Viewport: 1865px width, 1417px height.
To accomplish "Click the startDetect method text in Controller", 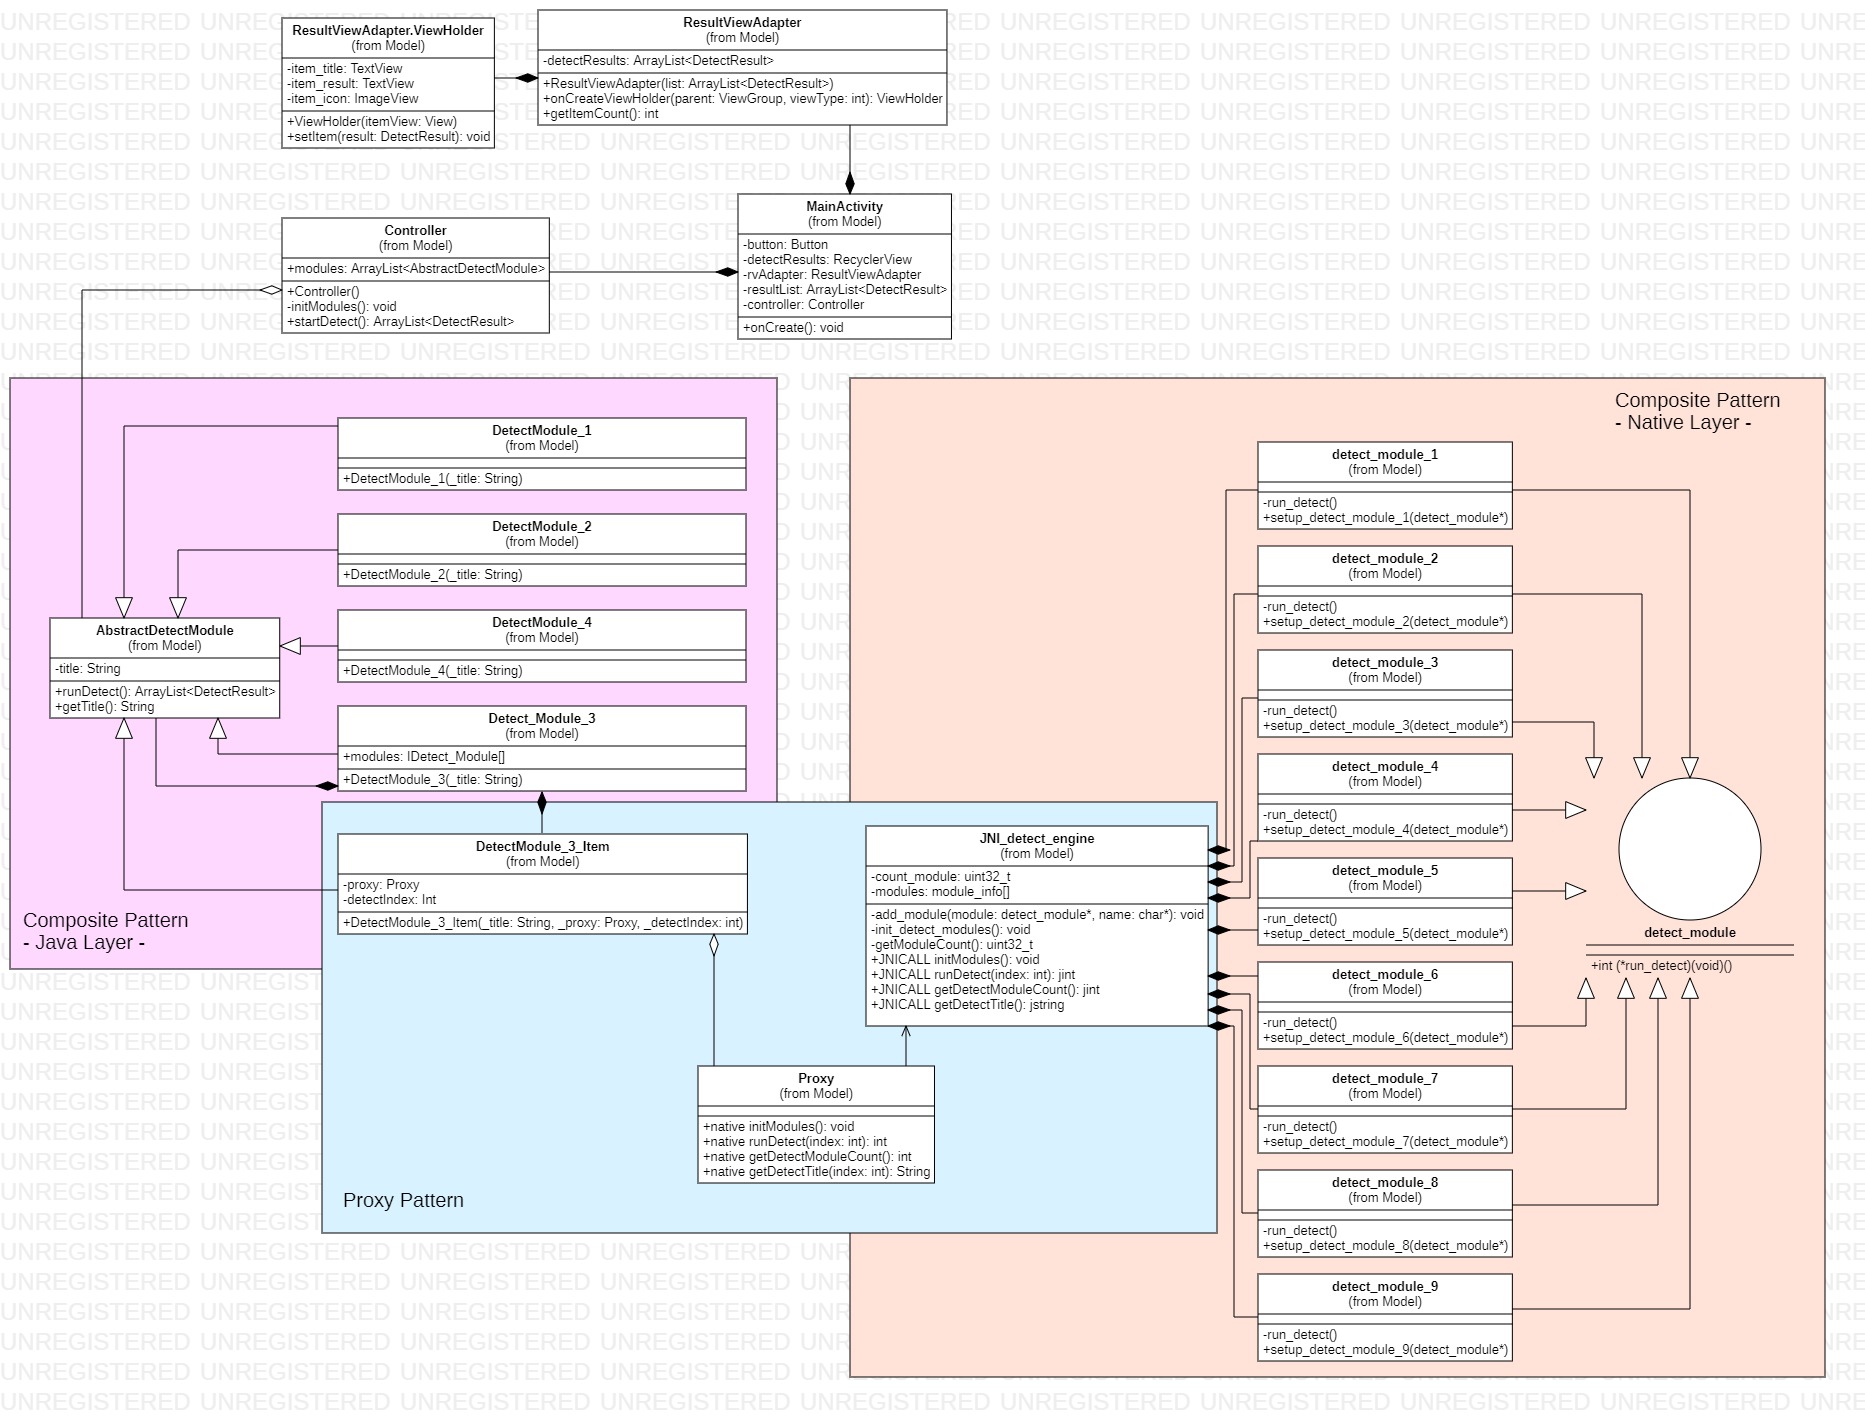I will 400,322.
